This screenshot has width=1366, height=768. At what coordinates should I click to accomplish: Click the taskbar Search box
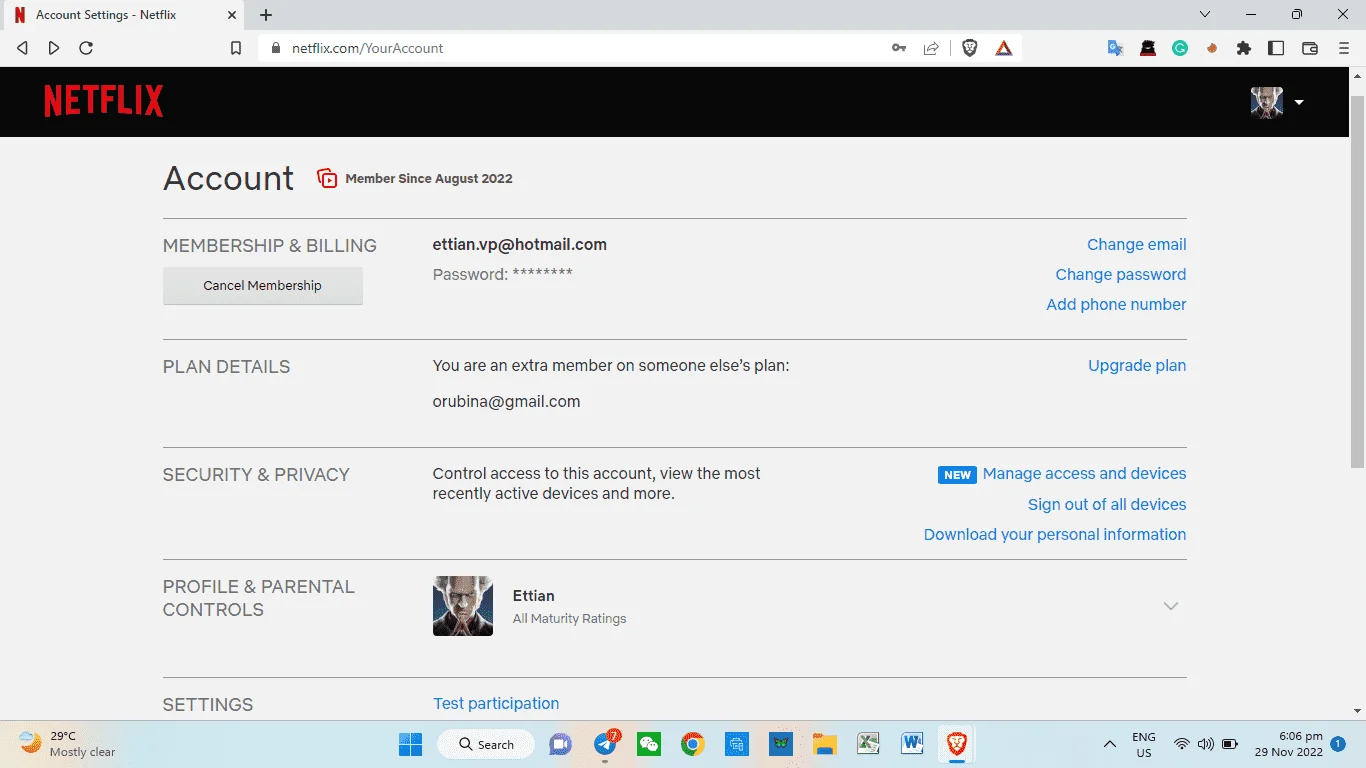tap(486, 744)
